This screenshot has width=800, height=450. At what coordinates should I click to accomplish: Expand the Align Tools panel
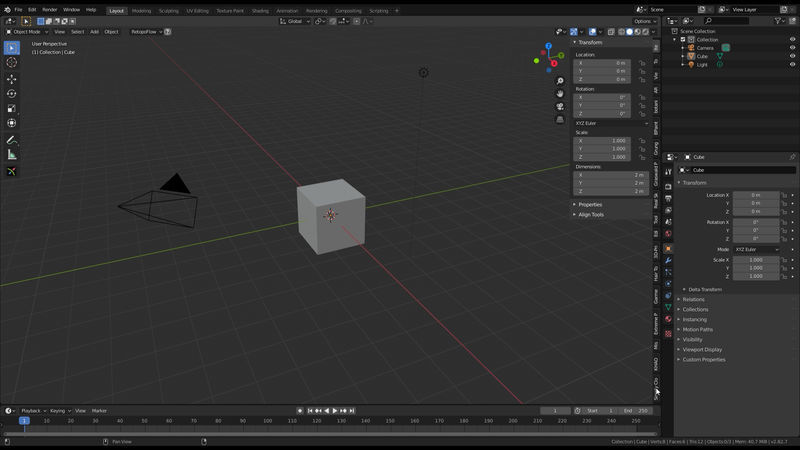[x=591, y=215]
